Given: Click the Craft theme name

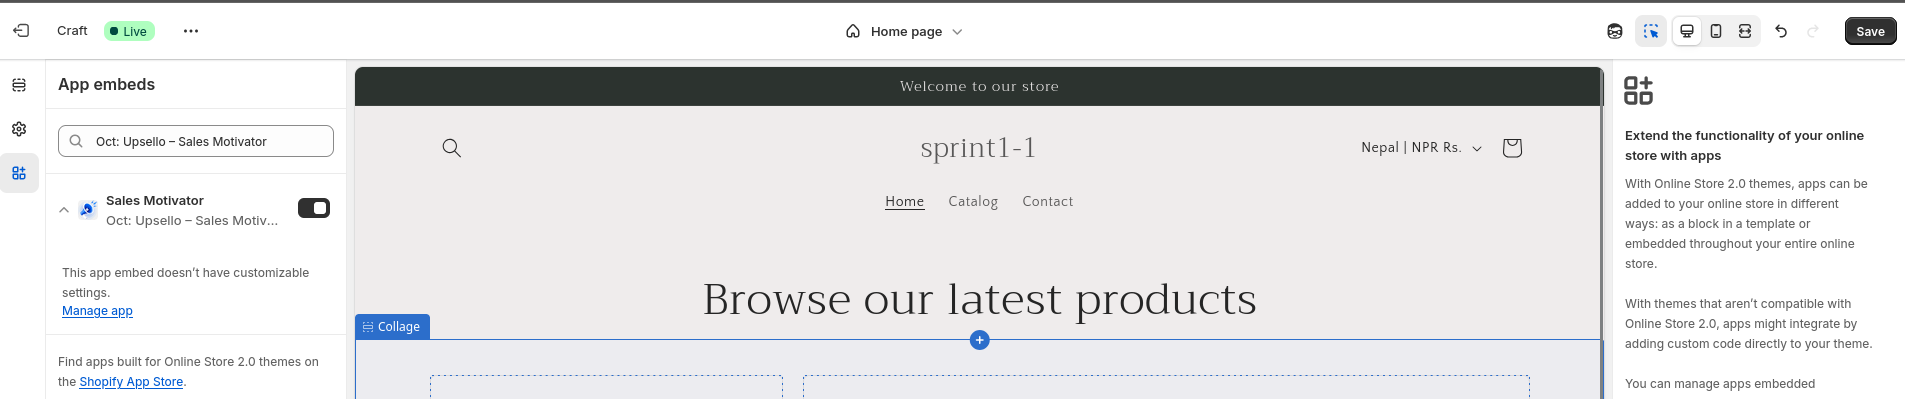Looking at the screenshot, I should pyautogui.click(x=72, y=31).
